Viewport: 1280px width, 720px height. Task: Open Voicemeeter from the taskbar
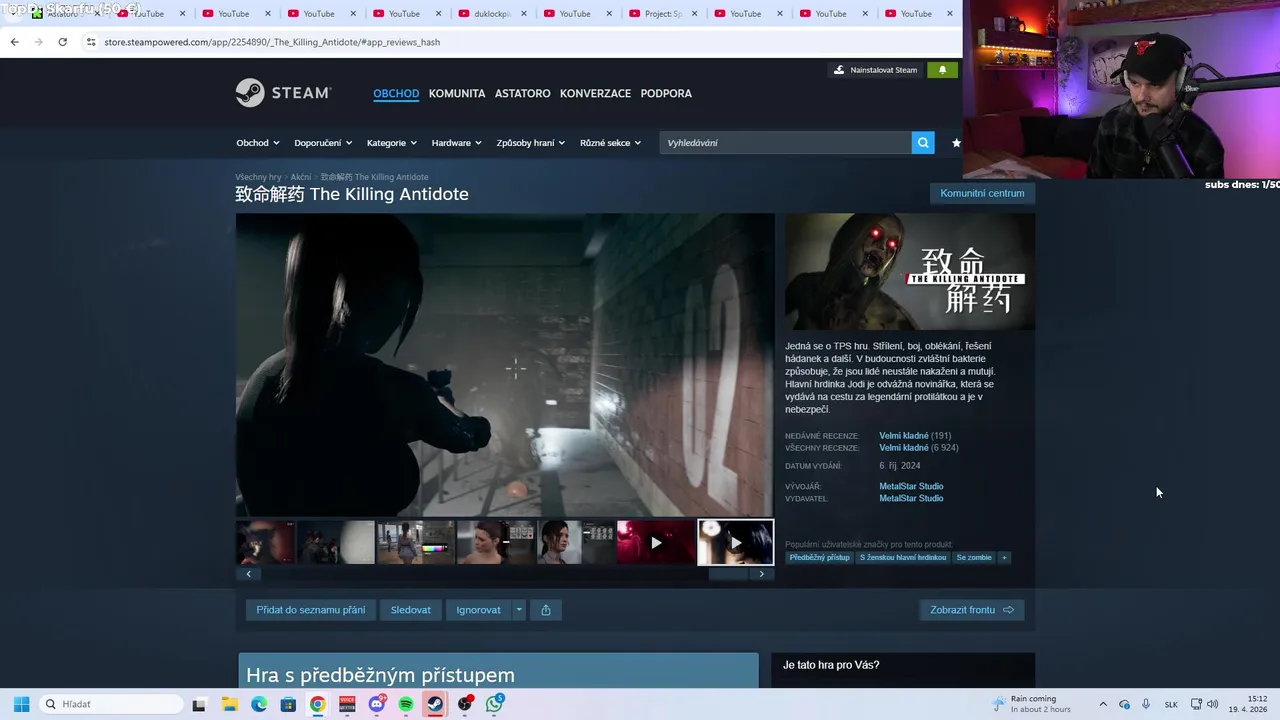click(347, 704)
